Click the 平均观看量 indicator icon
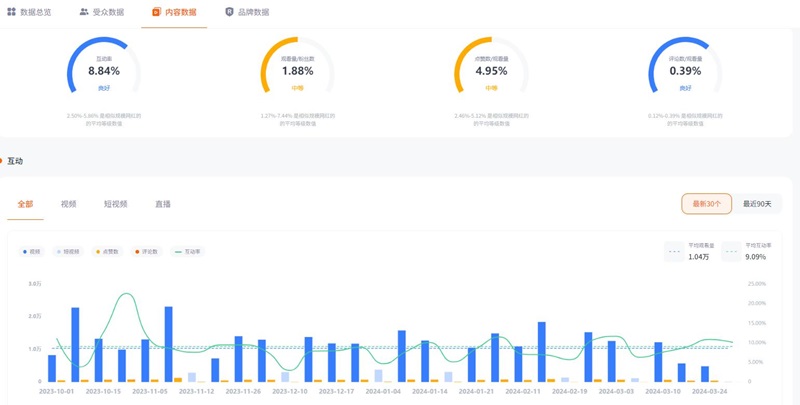 pyautogui.click(x=674, y=252)
